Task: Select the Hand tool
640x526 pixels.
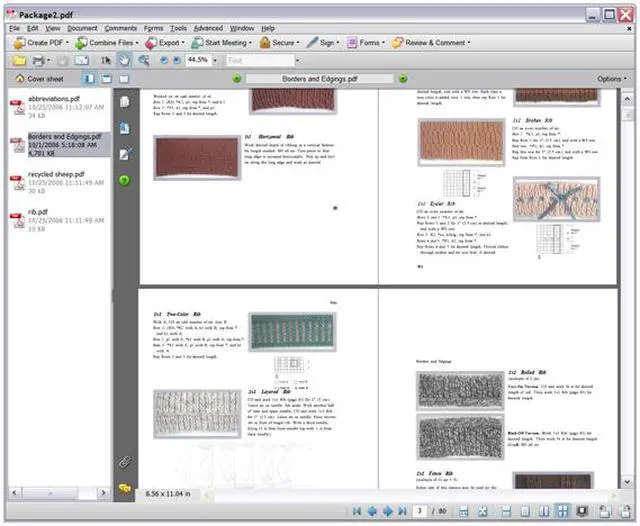Action: [123, 61]
